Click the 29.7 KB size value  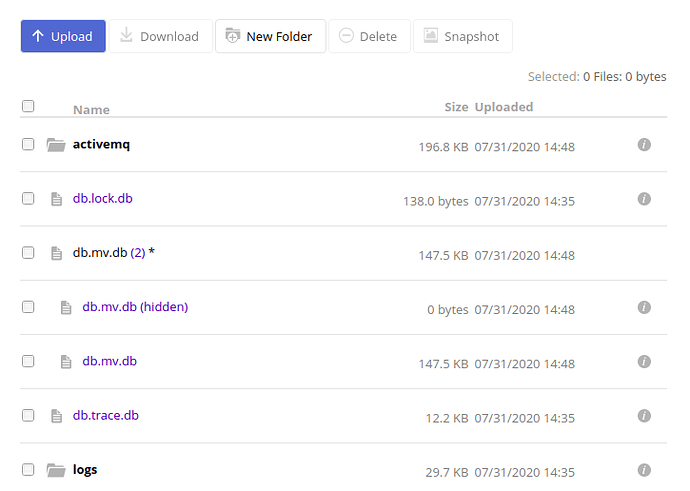pos(447,473)
